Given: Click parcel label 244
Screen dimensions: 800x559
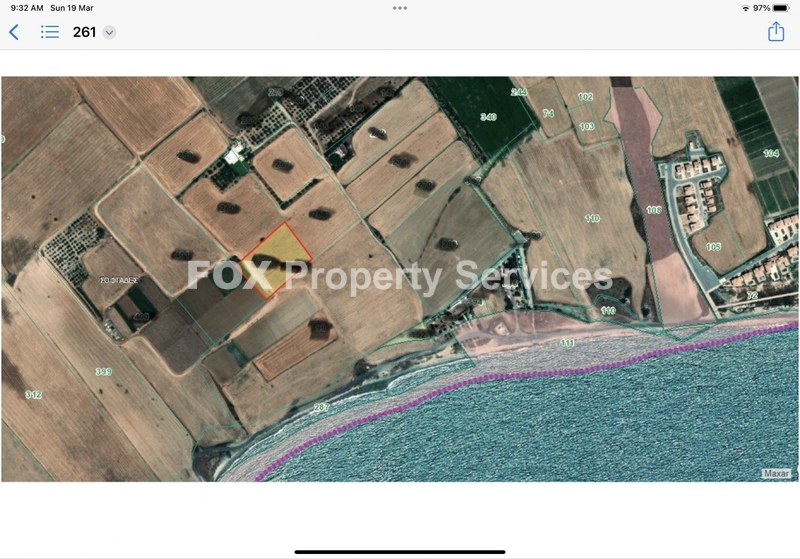Looking at the screenshot, I should point(519,92).
